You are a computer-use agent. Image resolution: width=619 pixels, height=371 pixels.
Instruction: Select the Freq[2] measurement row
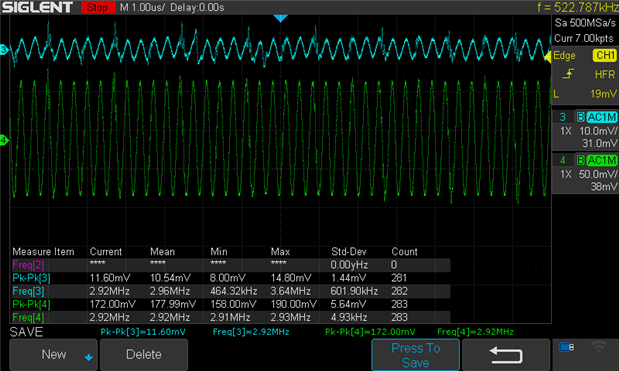click(x=230, y=265)
